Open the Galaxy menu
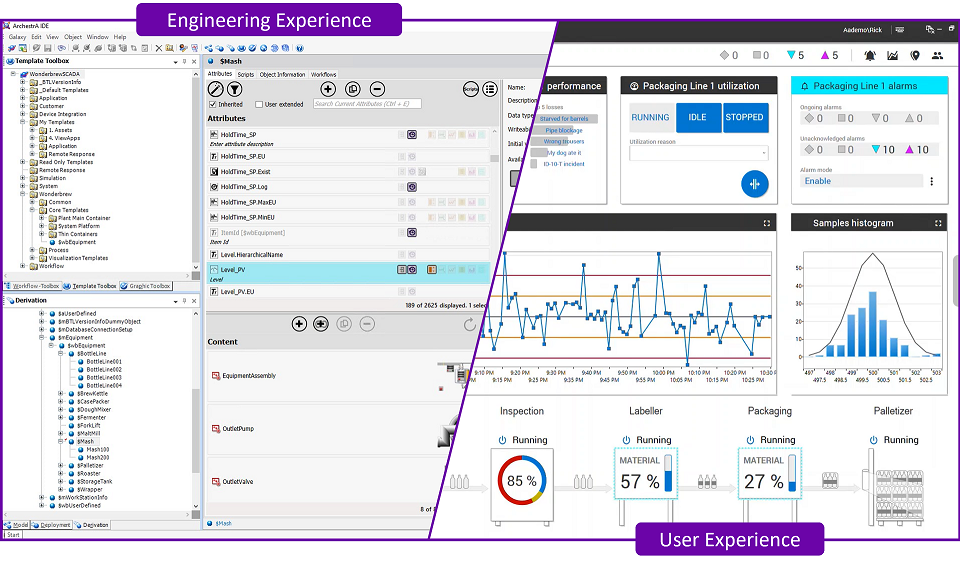 pyautogui.click(x=17, y=37)
